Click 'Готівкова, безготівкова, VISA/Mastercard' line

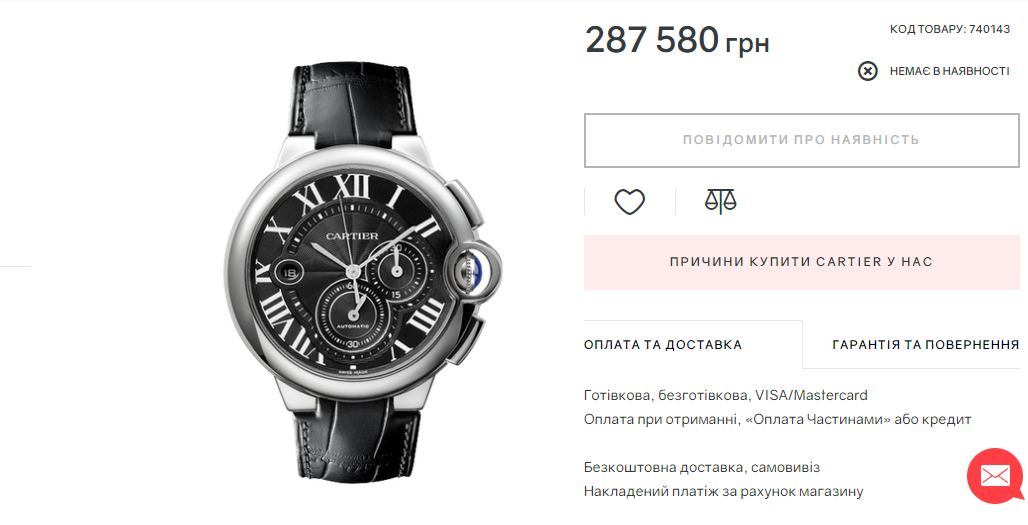click(x=726, y=395)
